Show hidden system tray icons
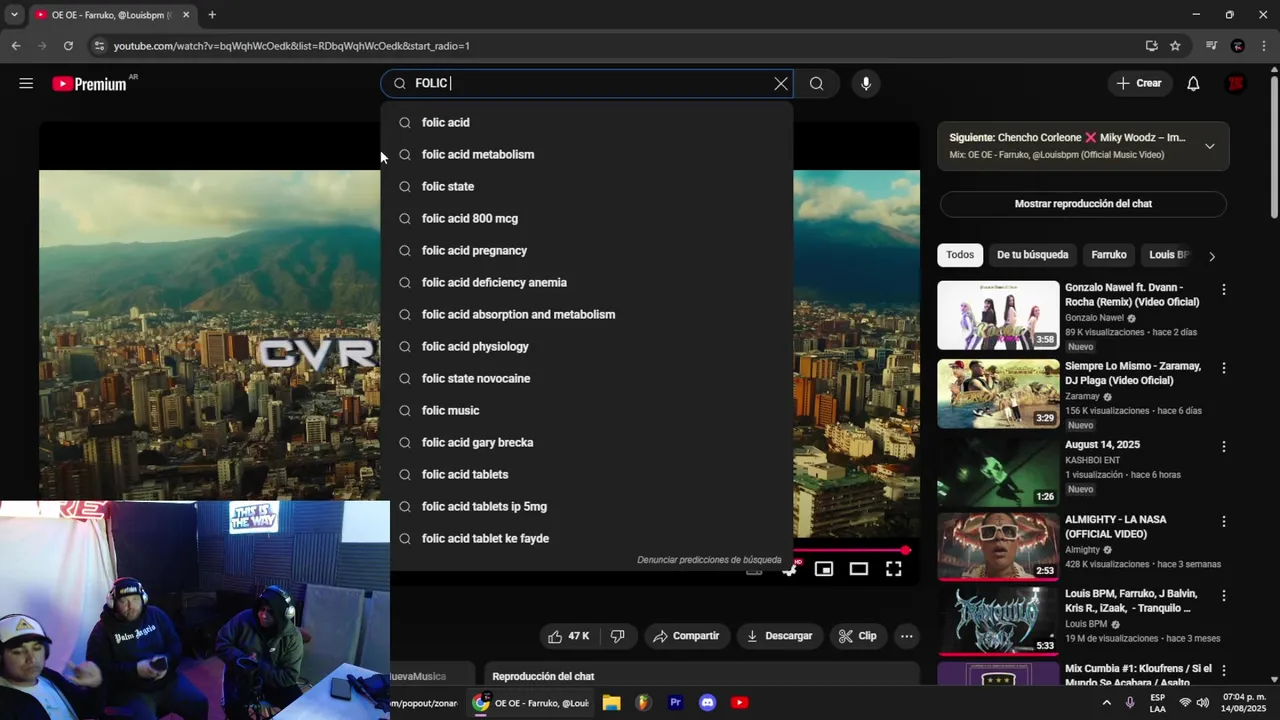This screenshot has height=720, width=1280. click(1106, 703)
